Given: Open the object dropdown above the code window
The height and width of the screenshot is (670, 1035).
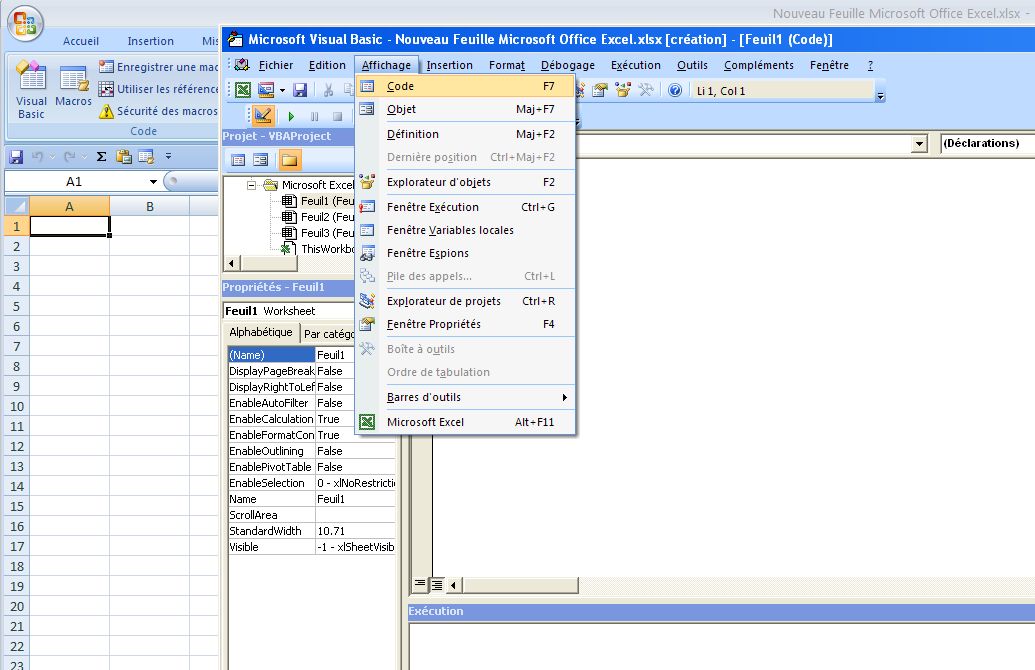Looking at the screenshot, I should (x=919, y=143).
